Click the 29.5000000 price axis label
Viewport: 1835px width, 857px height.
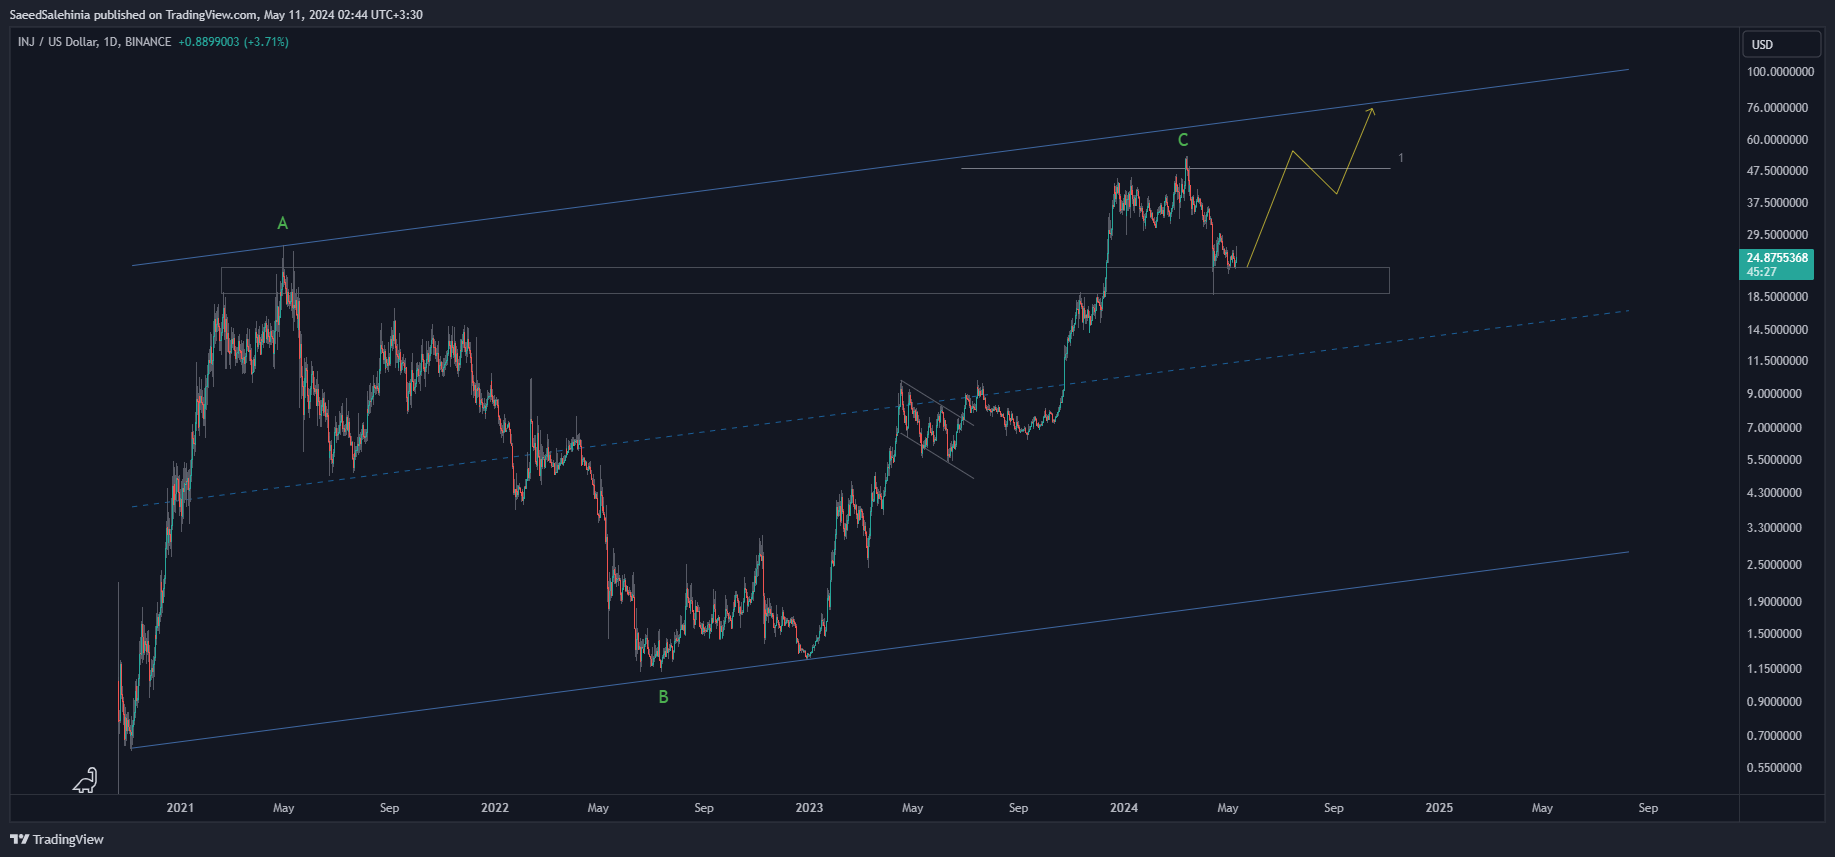click(1777, 235)
